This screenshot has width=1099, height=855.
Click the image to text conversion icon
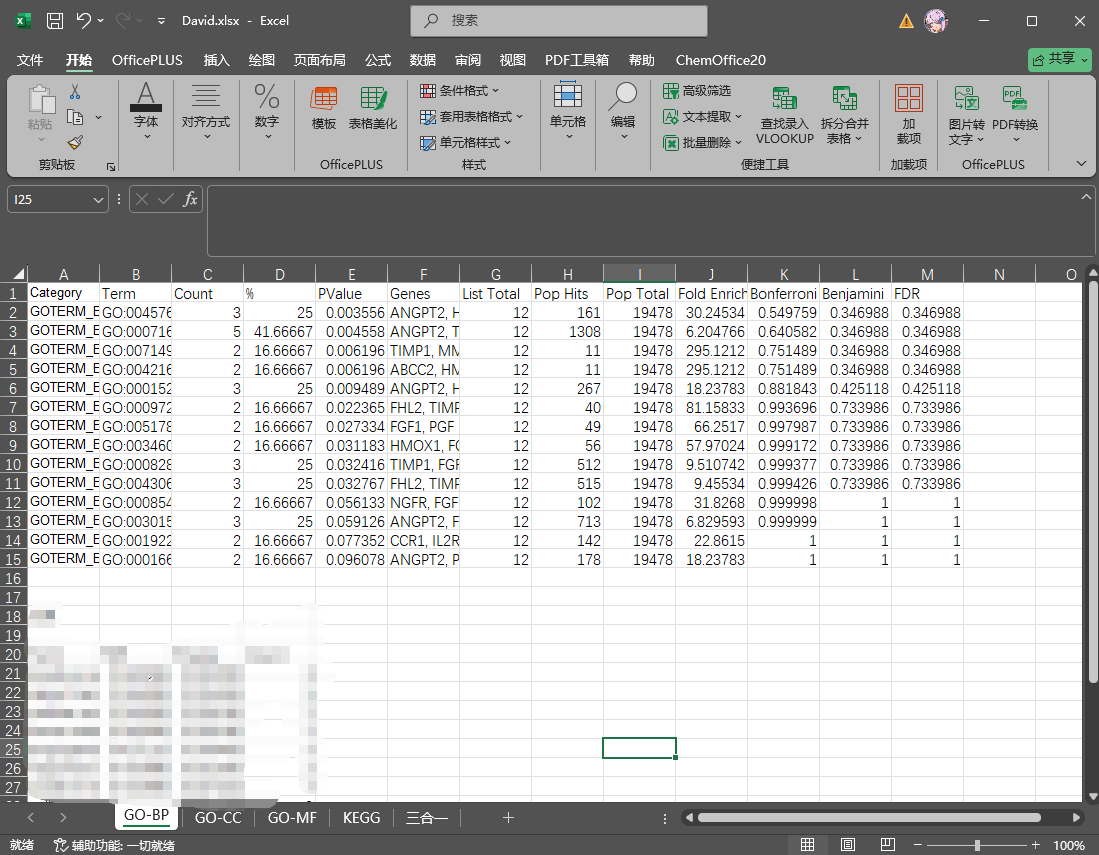click(x=966, y=99)
